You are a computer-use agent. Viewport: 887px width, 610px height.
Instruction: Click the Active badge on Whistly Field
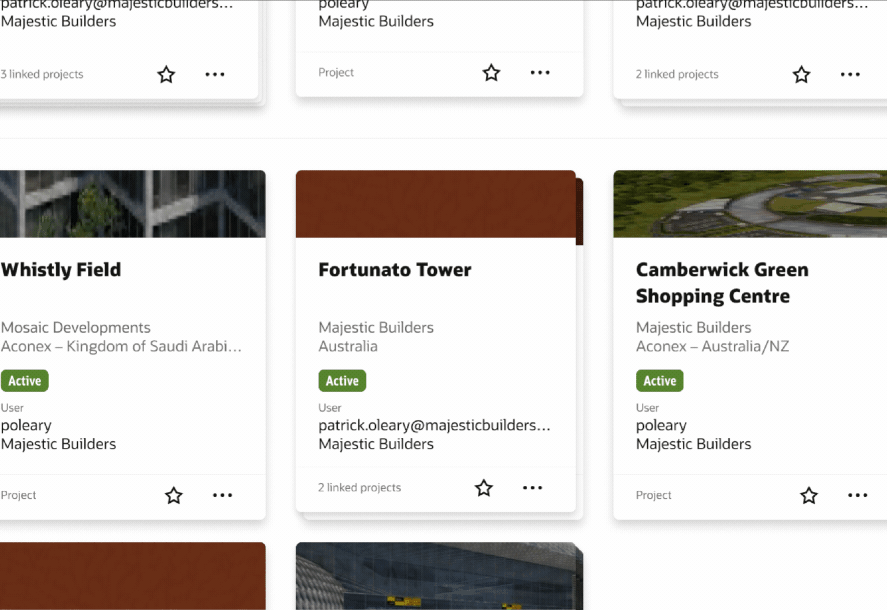coord(24,381)
